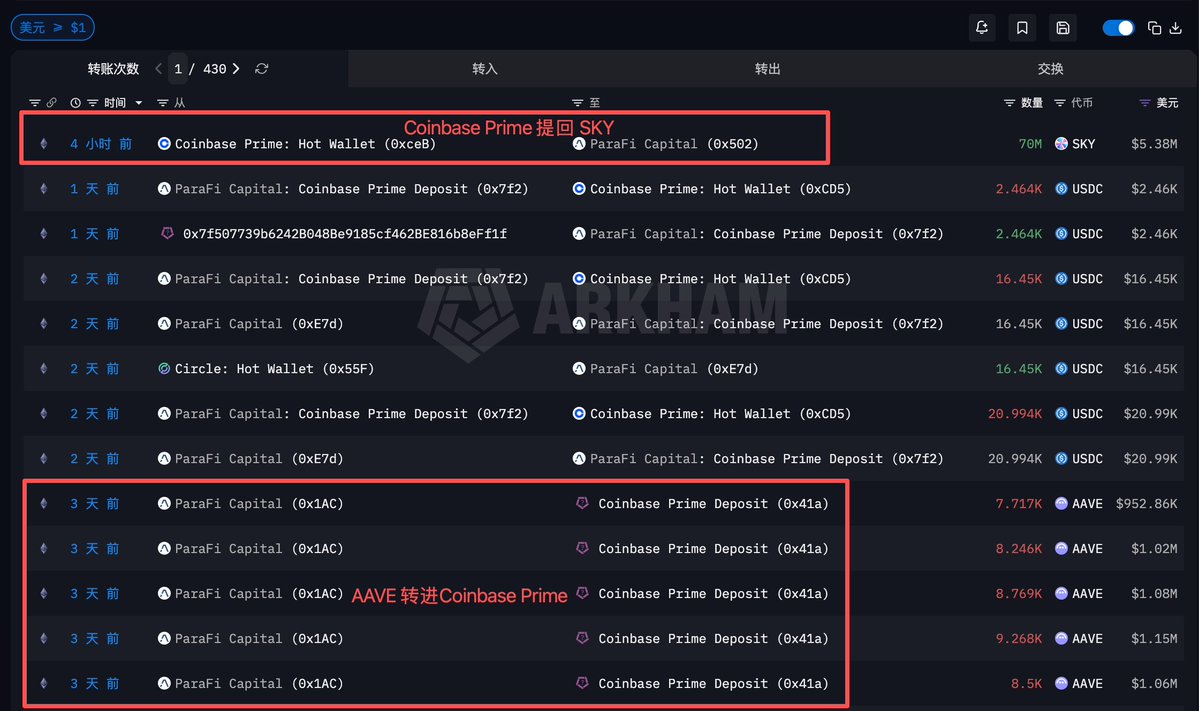Click the 时间 column header label
The height and width of the screenshot is (711, 1199).
coord(115,102)
